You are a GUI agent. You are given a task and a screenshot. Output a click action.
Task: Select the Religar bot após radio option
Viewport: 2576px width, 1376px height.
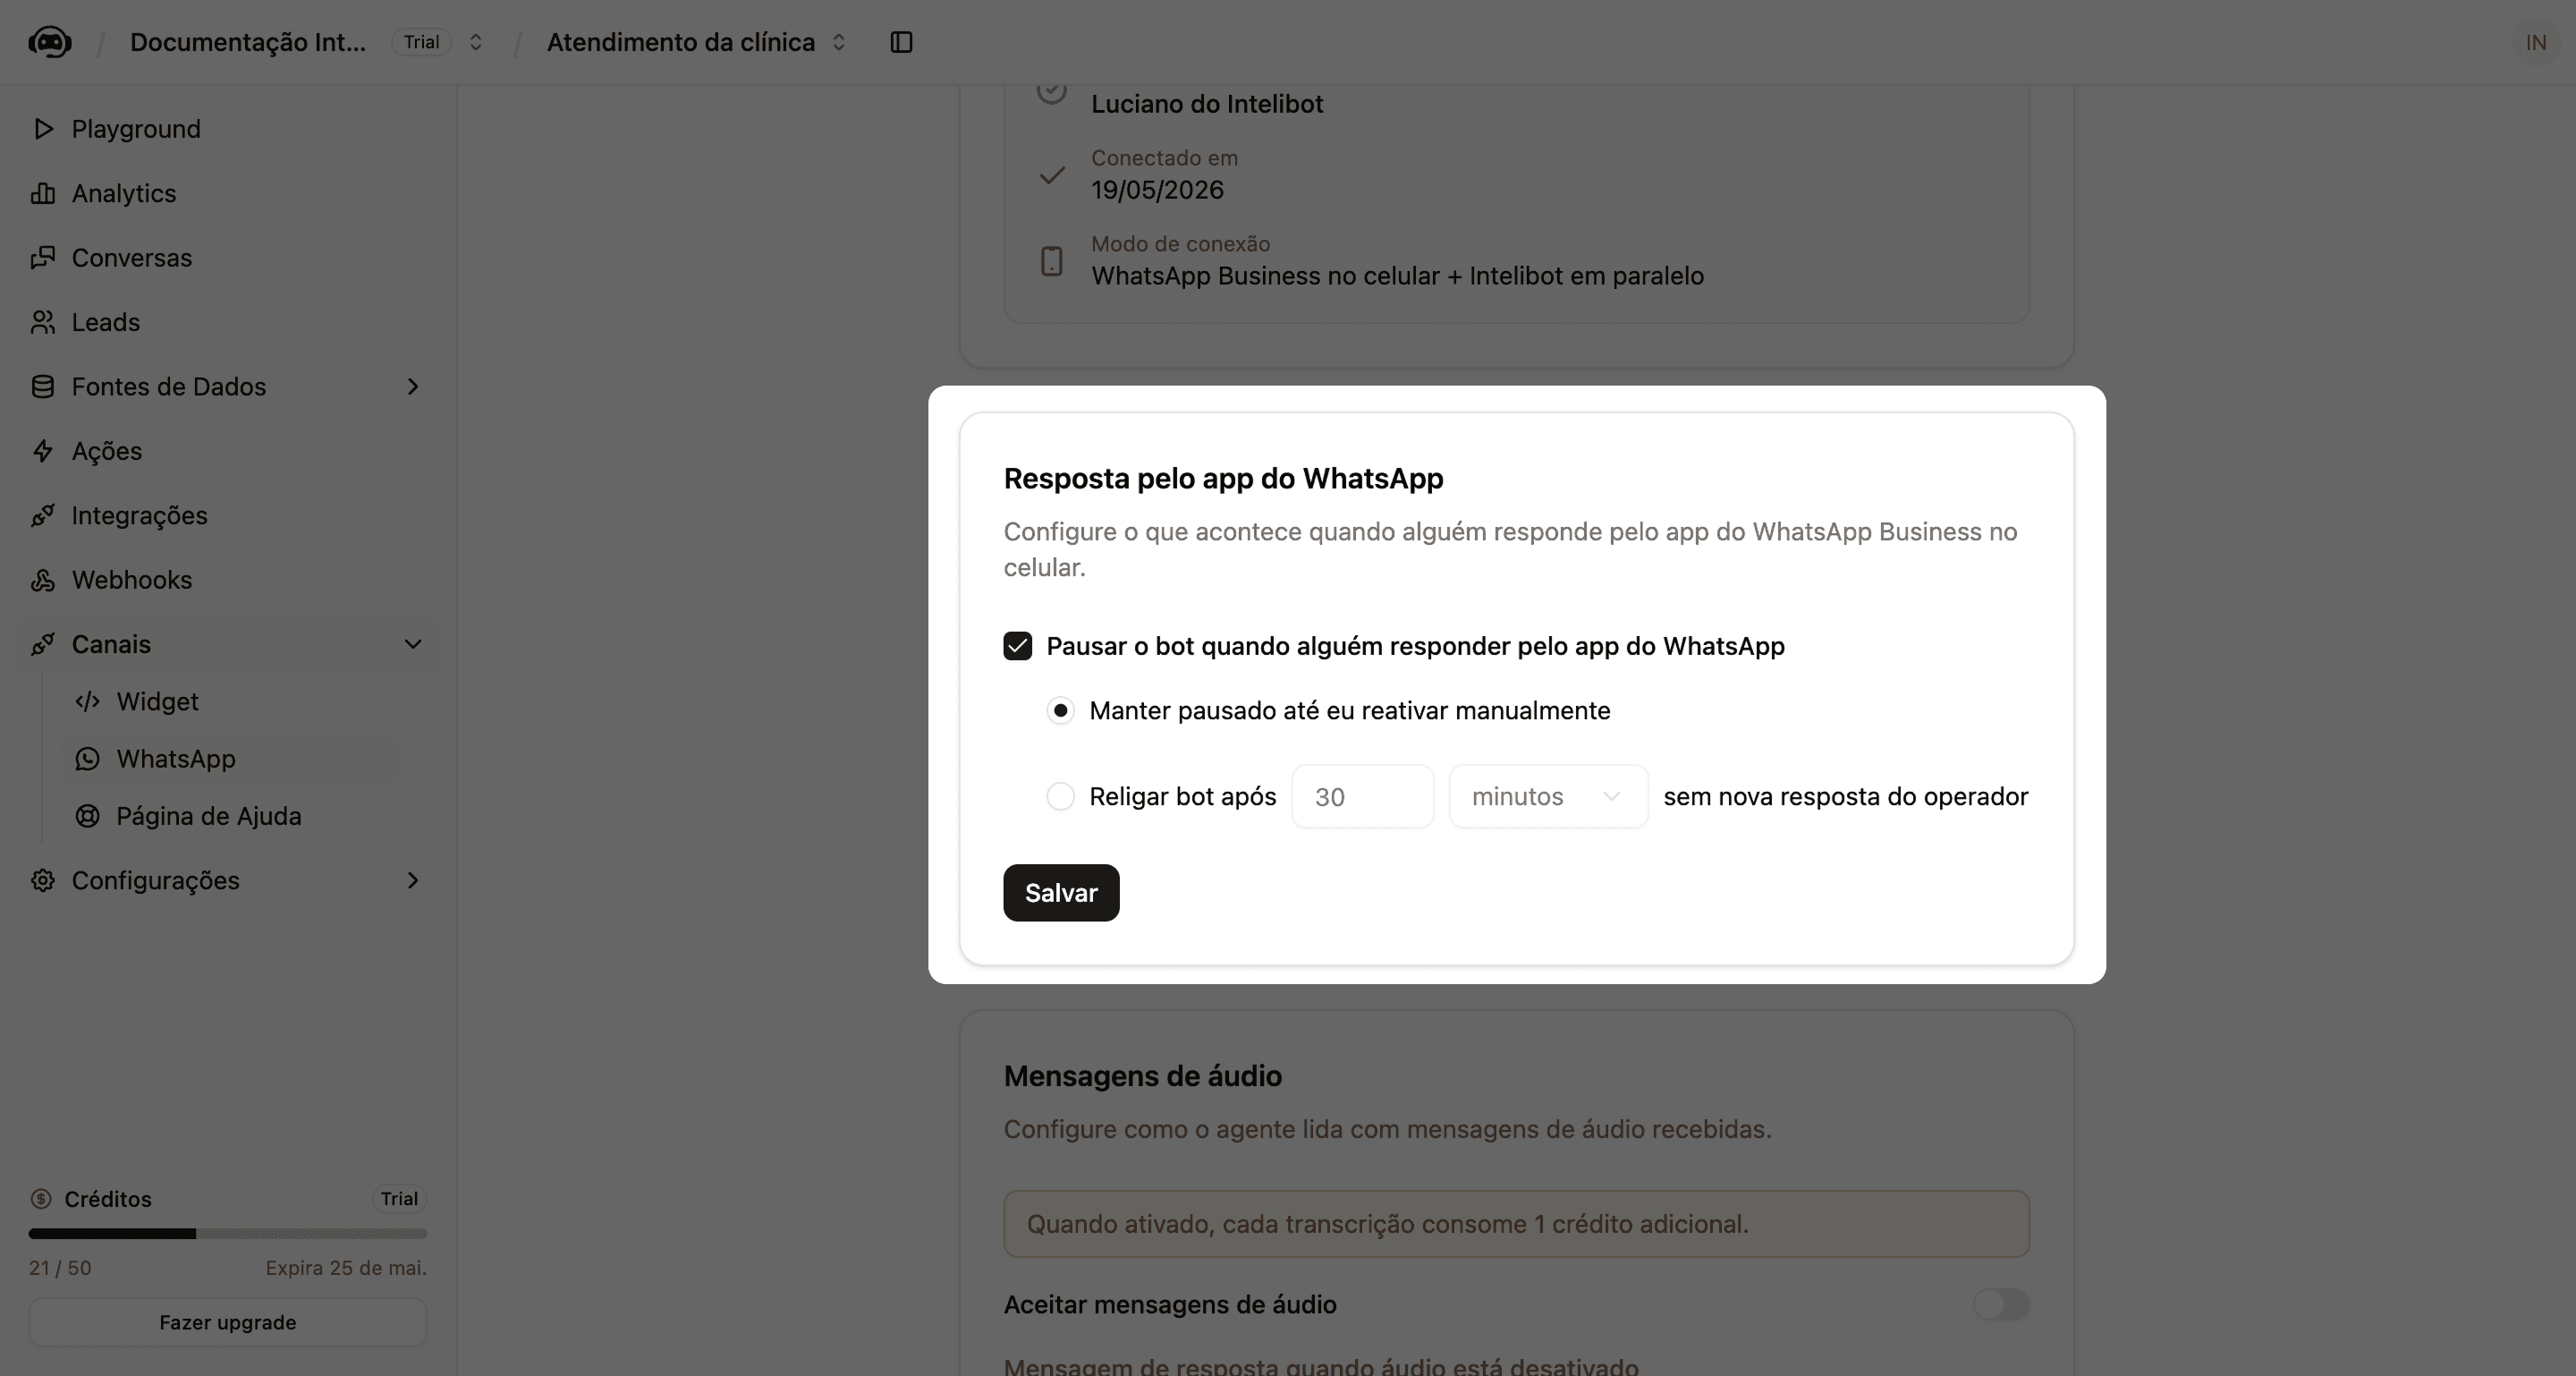pos(1060,797)
